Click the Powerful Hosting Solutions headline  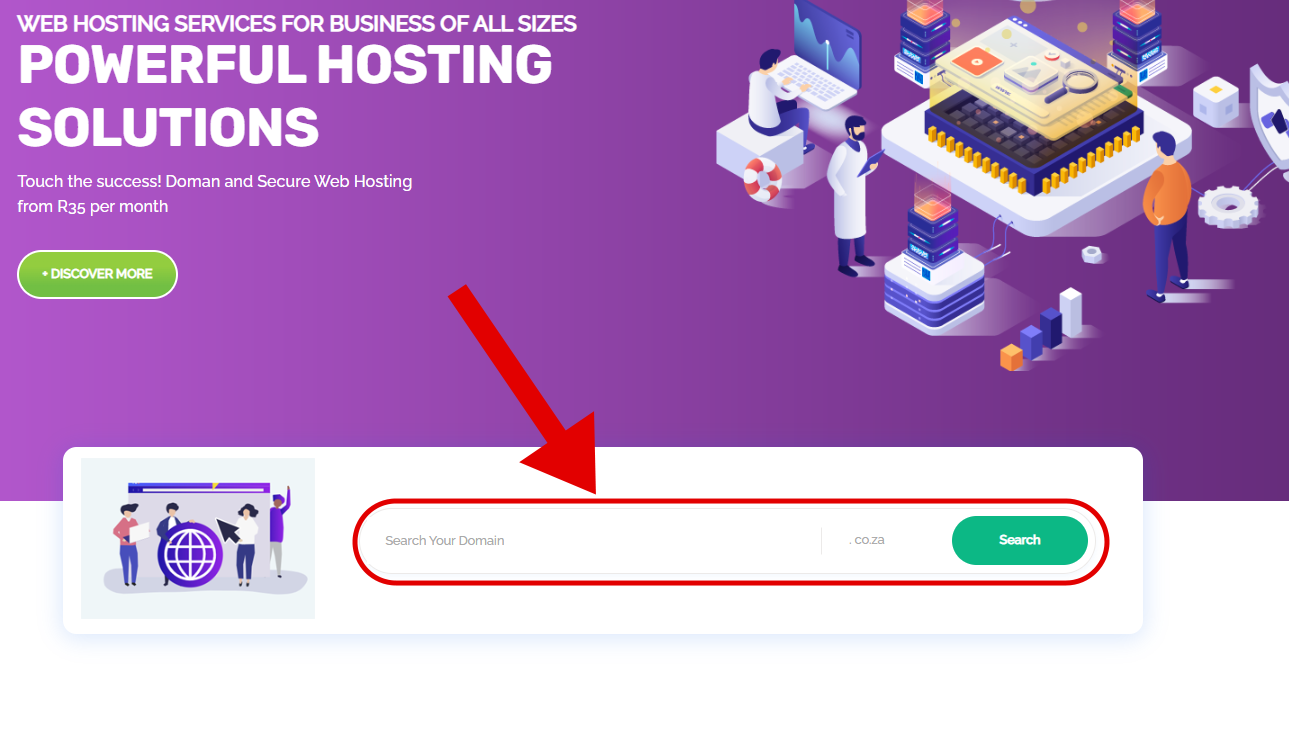[285, 96]
